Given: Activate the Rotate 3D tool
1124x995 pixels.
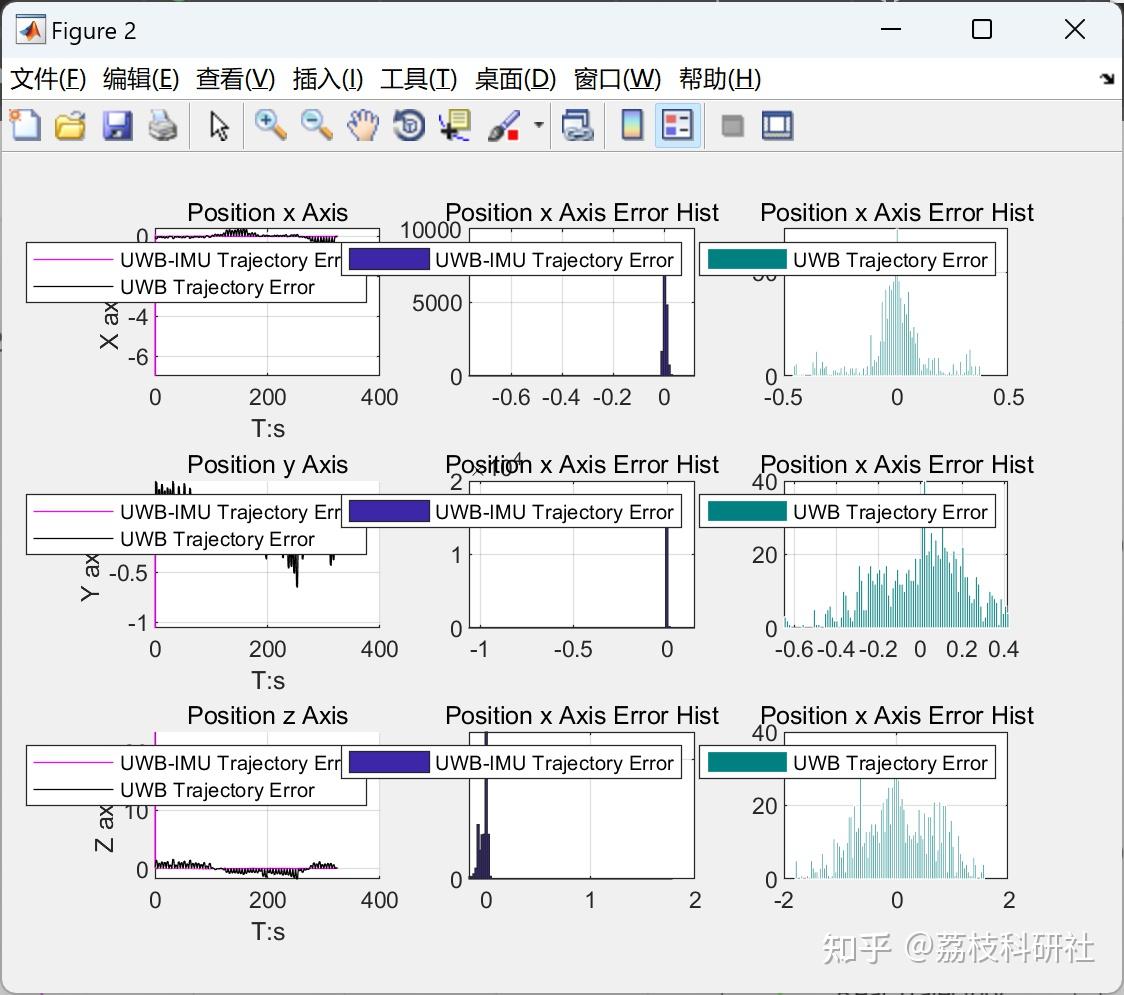Looking at the screenshot, I should click(409, 125).
